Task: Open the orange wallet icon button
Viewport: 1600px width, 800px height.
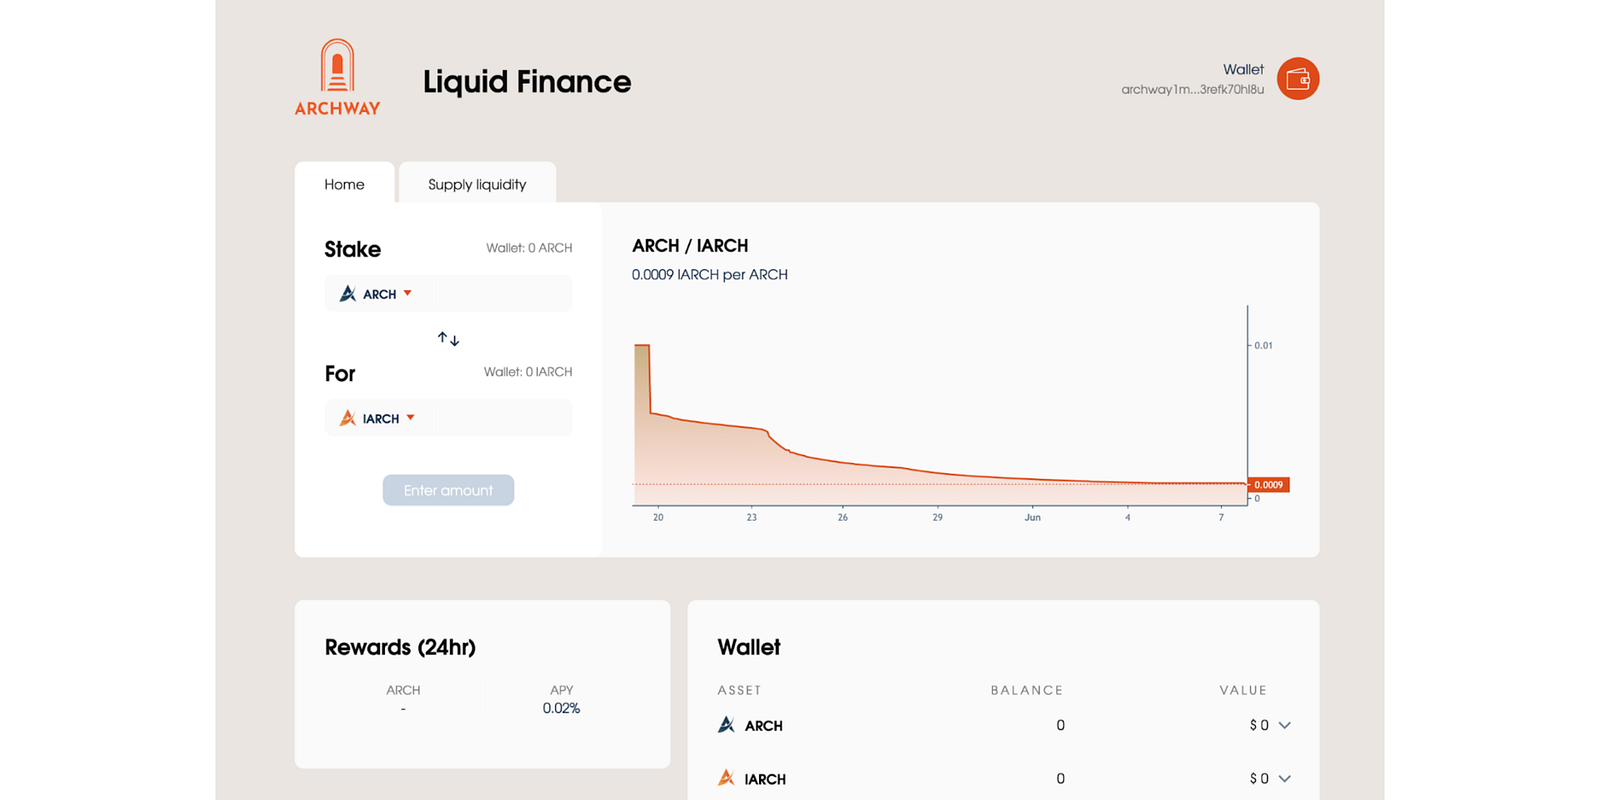Action: coord(1298,79)
